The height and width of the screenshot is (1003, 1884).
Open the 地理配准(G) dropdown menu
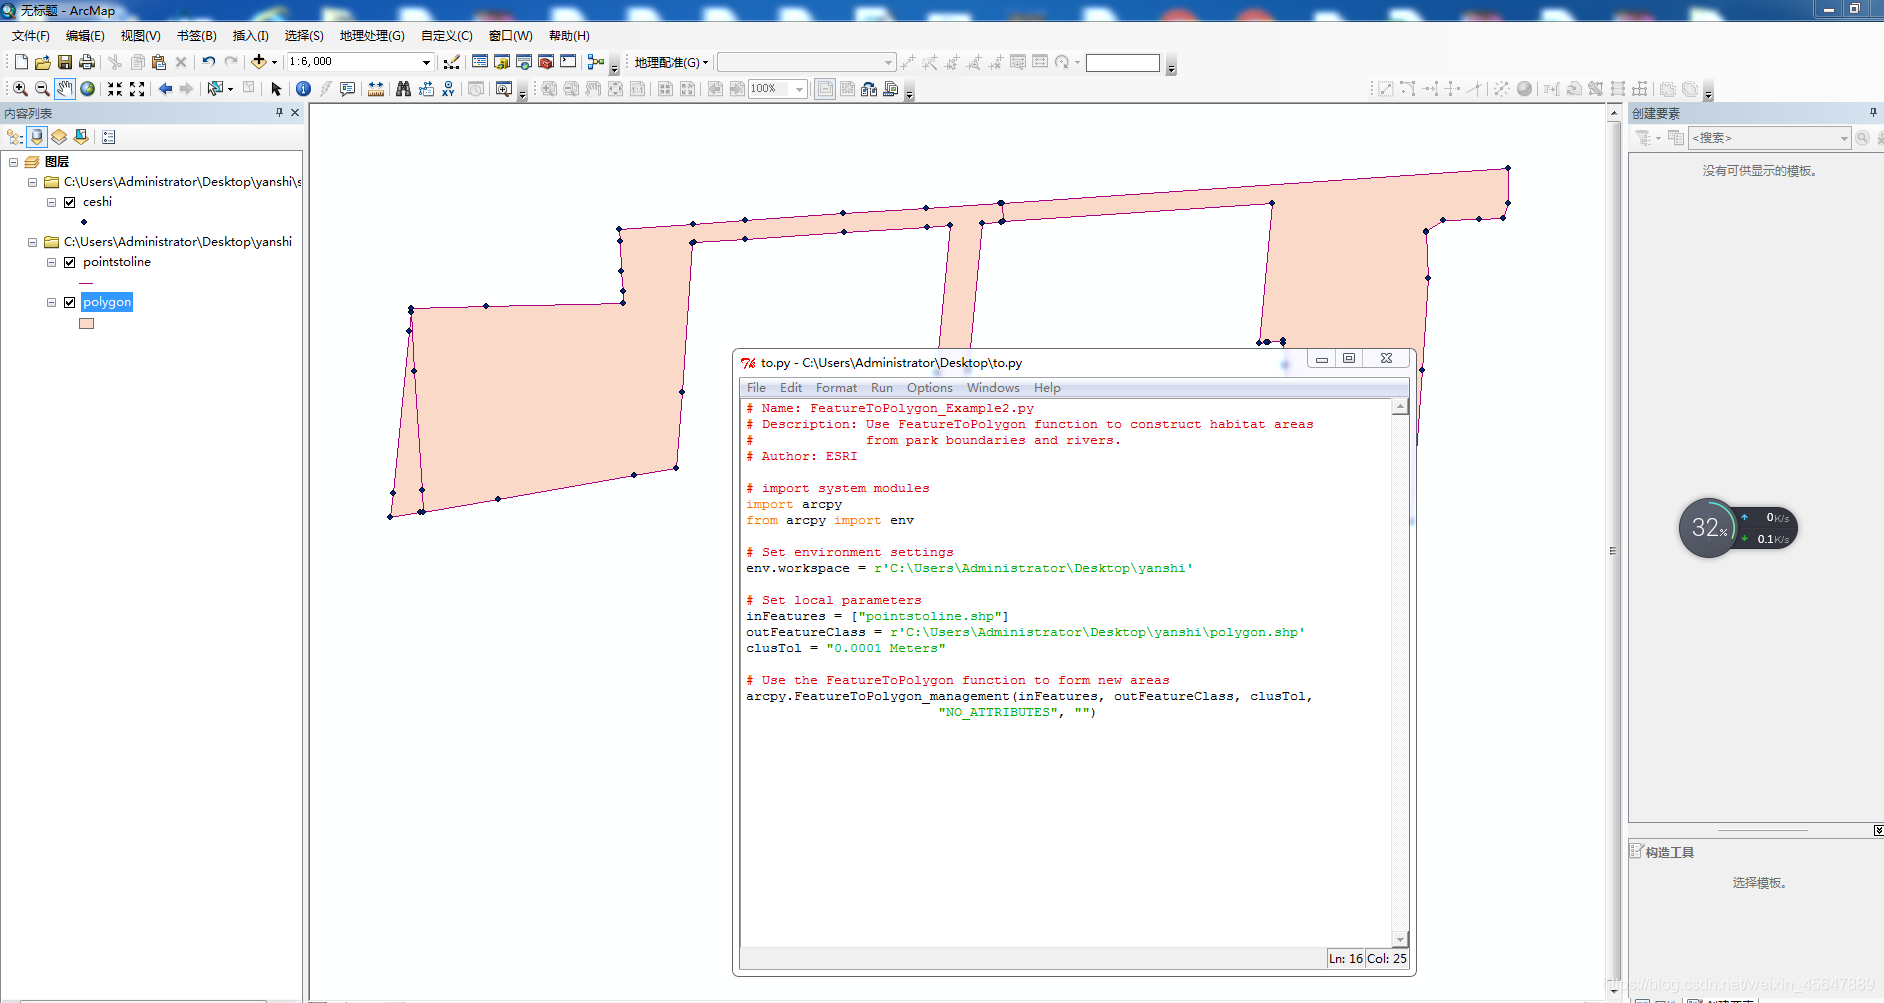point(671,62)
